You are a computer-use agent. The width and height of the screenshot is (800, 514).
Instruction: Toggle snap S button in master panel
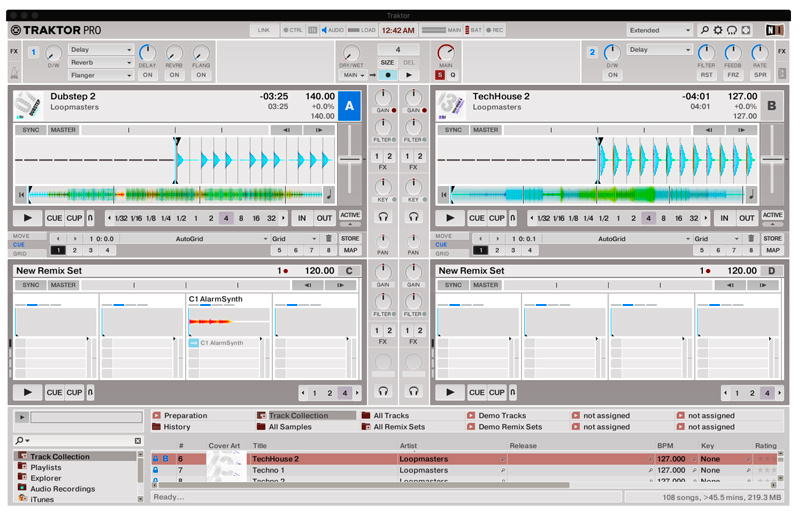[440, 75]
